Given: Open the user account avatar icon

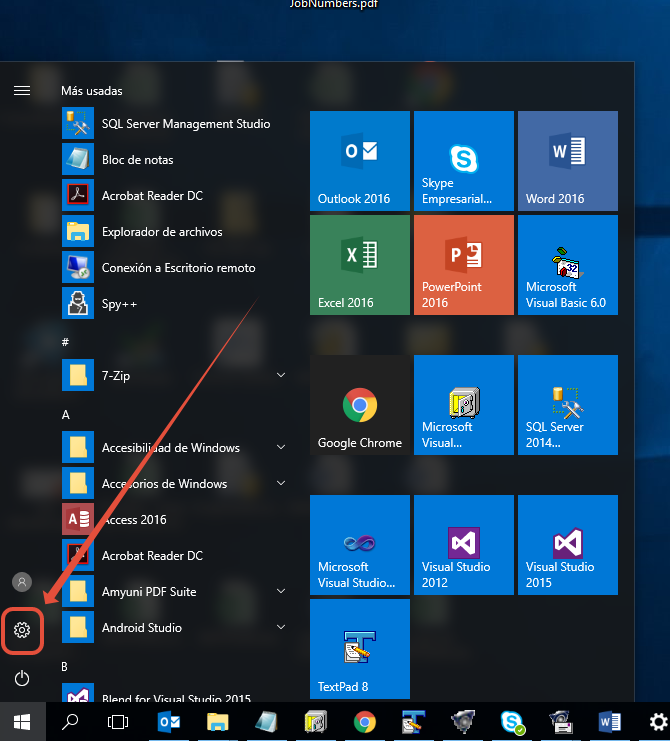Looking at the screenshot, I should [22, 582].
